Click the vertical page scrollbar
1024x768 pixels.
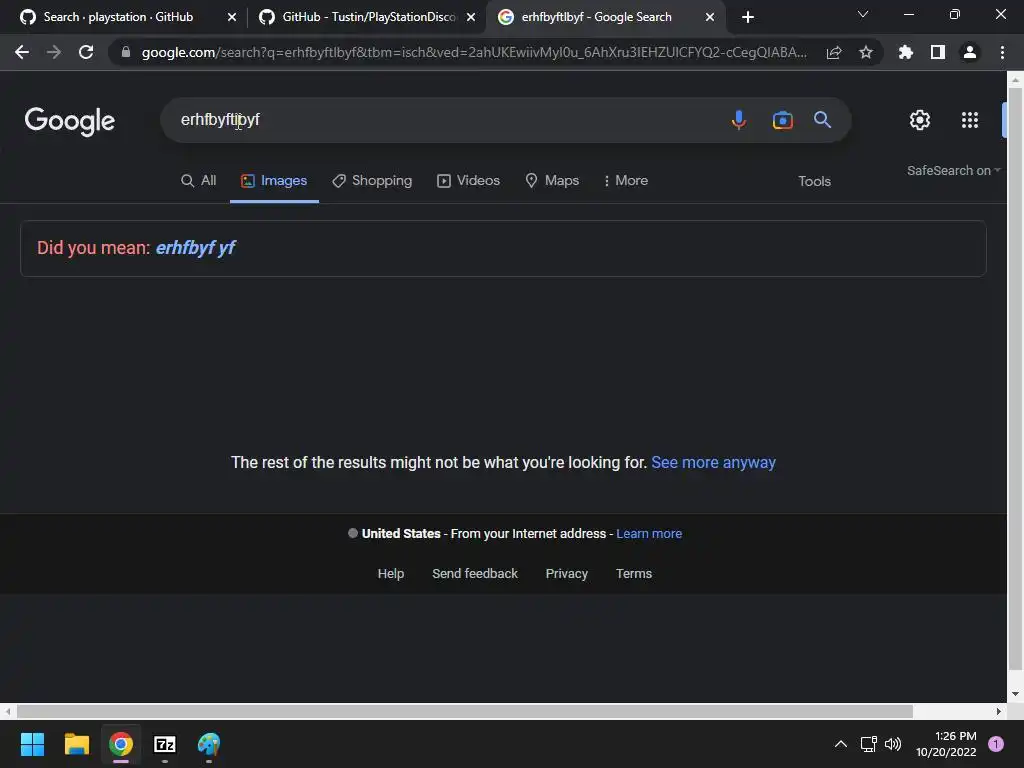tap(1015, 379)
